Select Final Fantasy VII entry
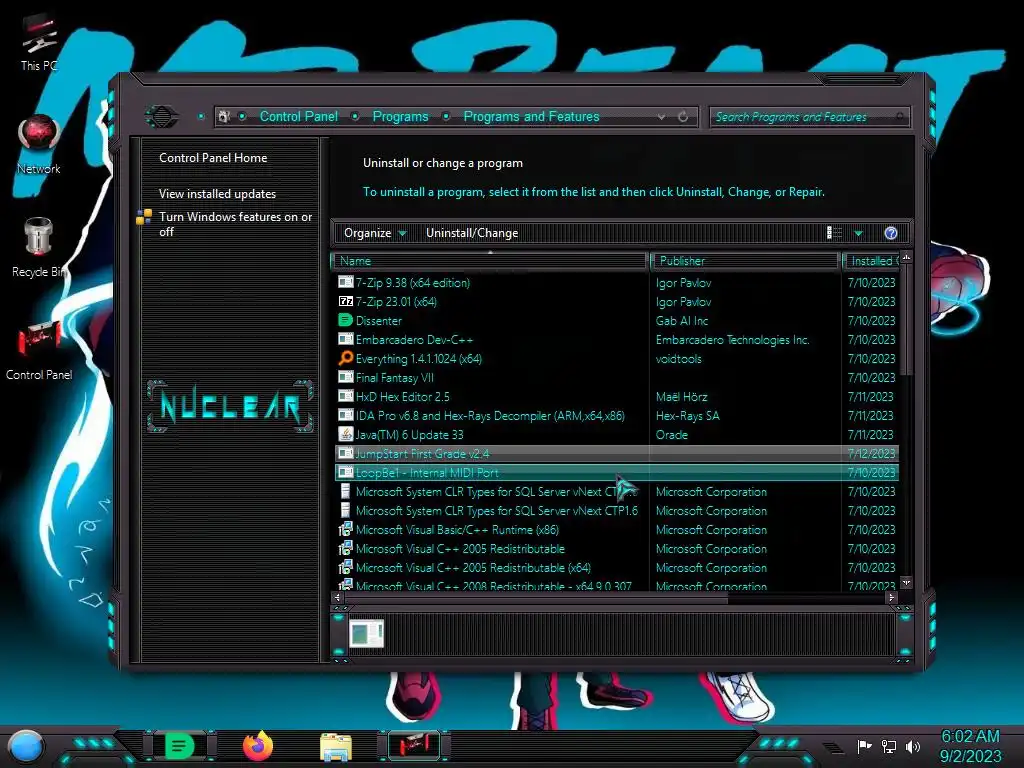1024x768 pixels. (x=616, y=377)
